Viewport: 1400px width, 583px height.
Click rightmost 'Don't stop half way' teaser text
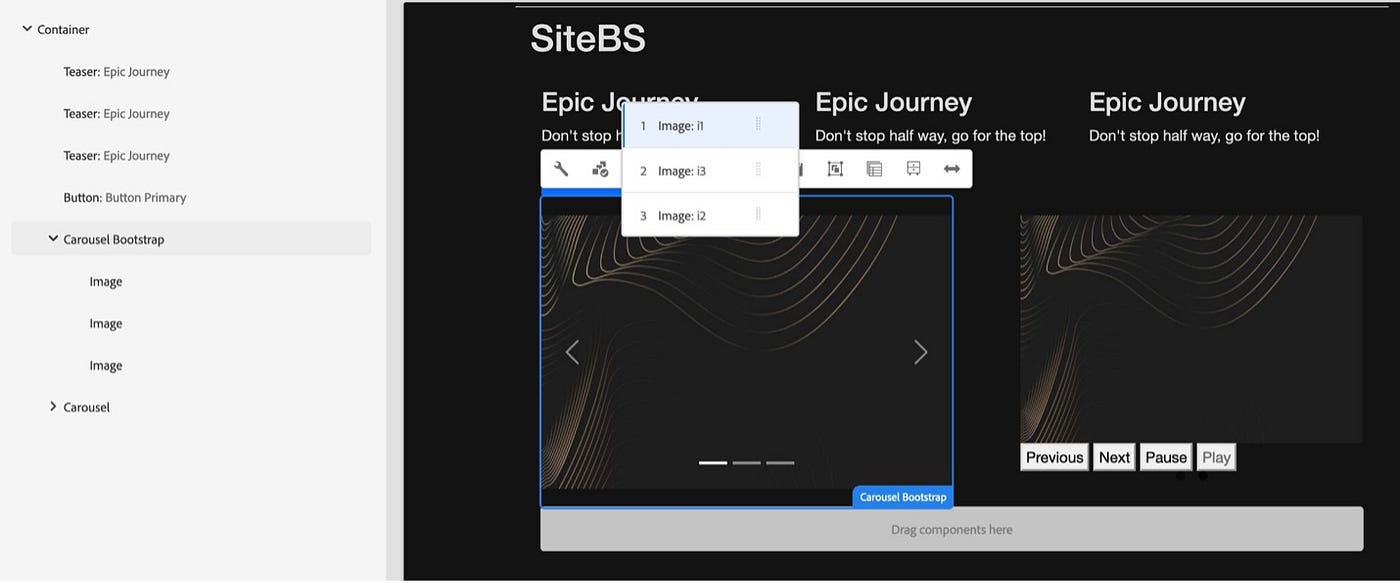[x=1204, y=135]
